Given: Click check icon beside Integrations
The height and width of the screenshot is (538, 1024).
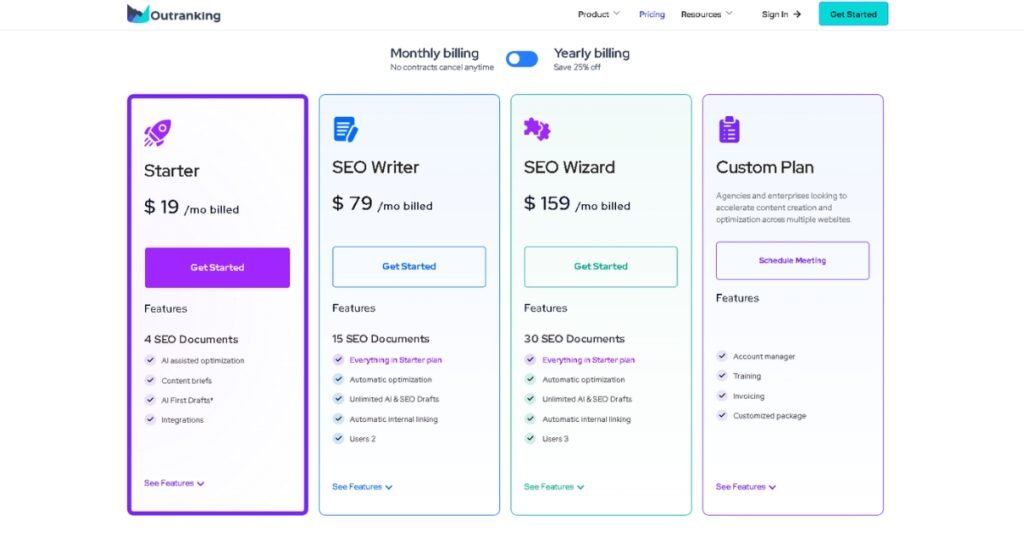Looking at the screenshot, I should 150,419.
